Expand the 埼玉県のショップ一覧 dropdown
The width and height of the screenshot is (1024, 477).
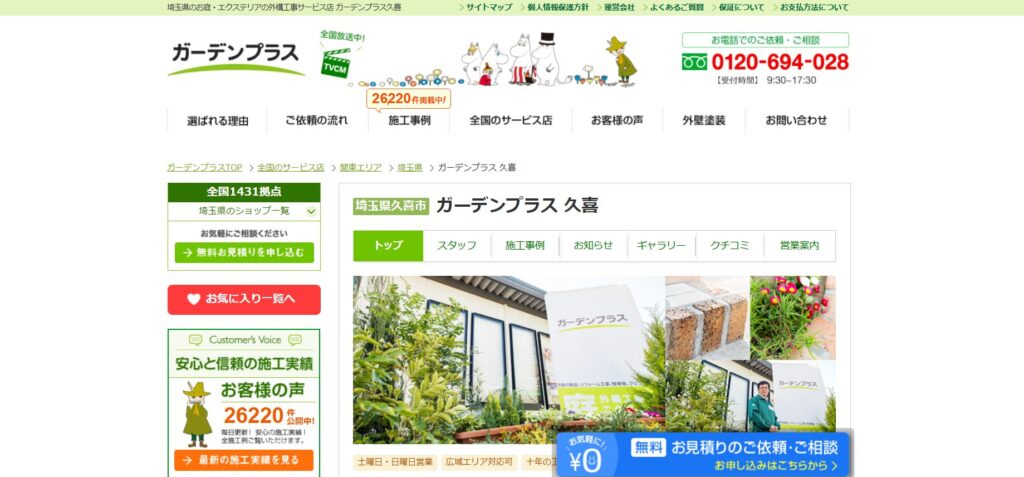pyautogui.click(x=244, y=211)
